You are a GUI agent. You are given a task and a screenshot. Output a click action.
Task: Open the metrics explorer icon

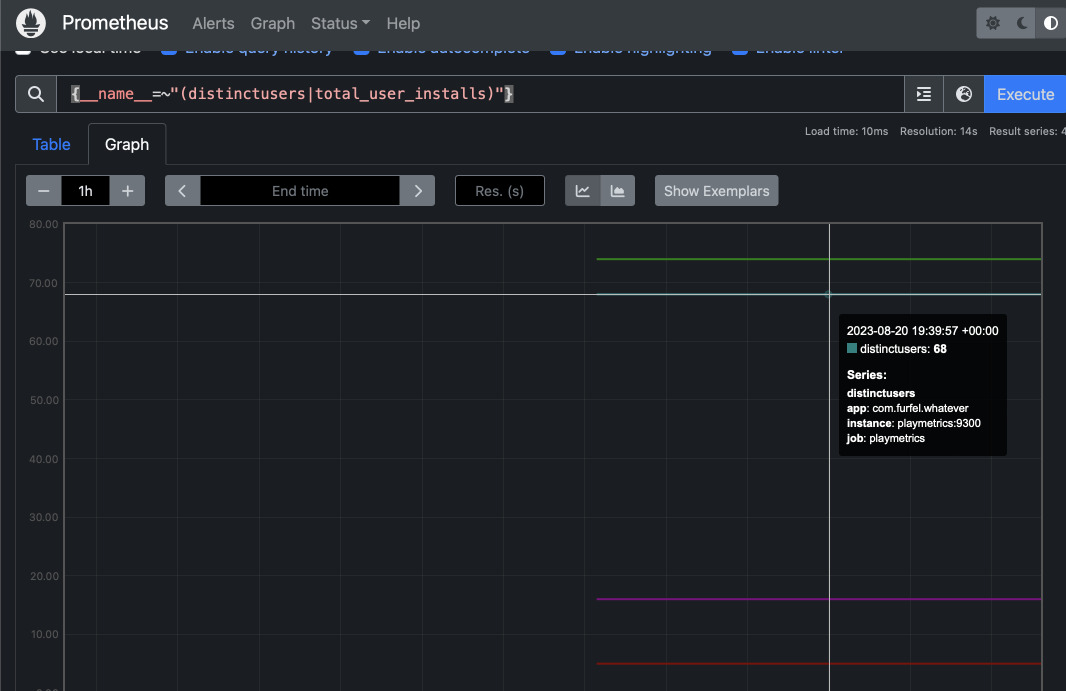coord(923,93)
